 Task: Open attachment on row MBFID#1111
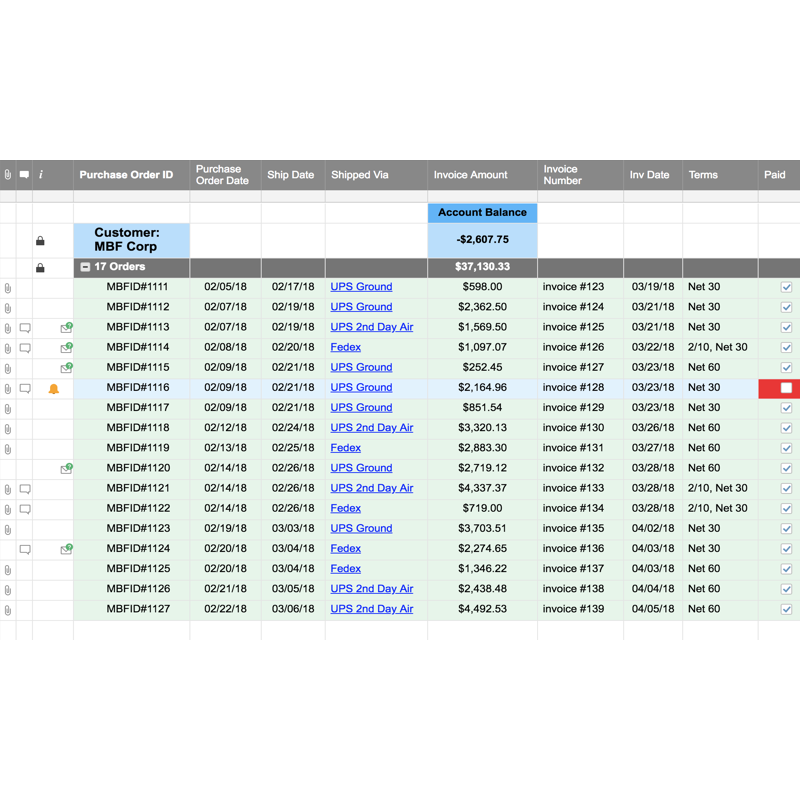[x=8, y=287]
